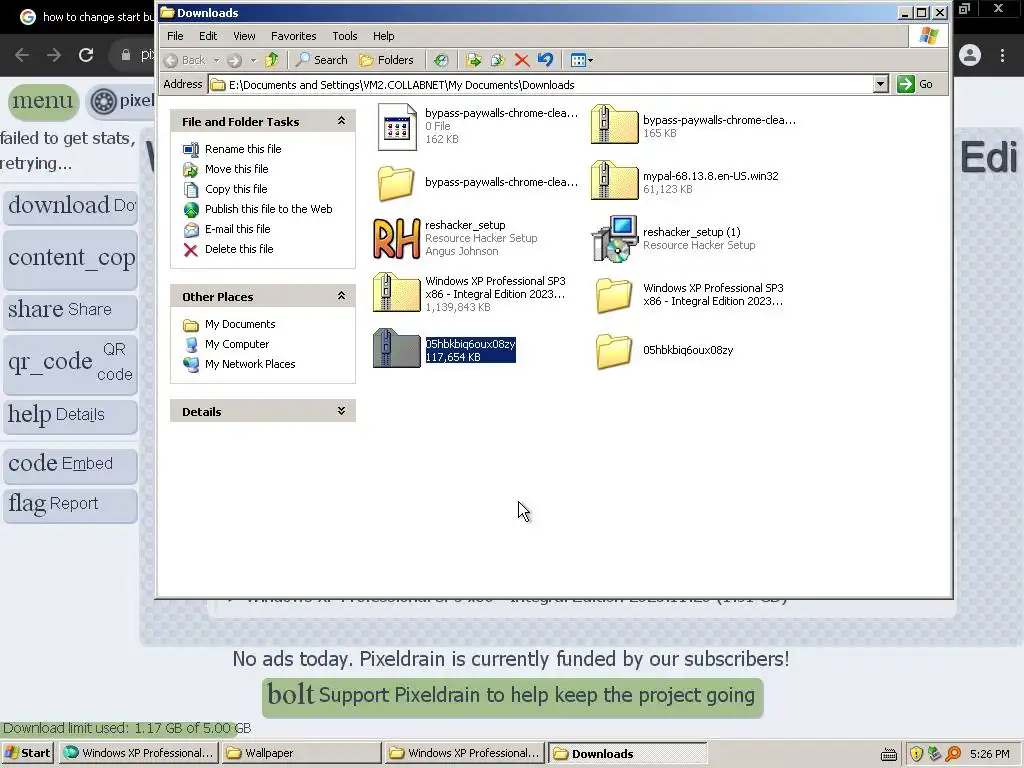Click the Back toolbar button
1024x768 pixels.
pos(185,60)
